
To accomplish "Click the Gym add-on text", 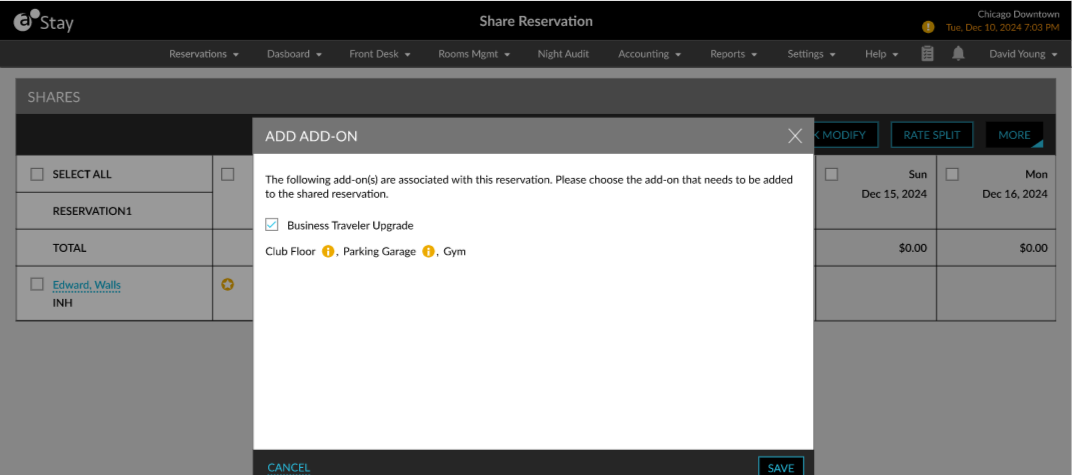I will click(455, 252).
